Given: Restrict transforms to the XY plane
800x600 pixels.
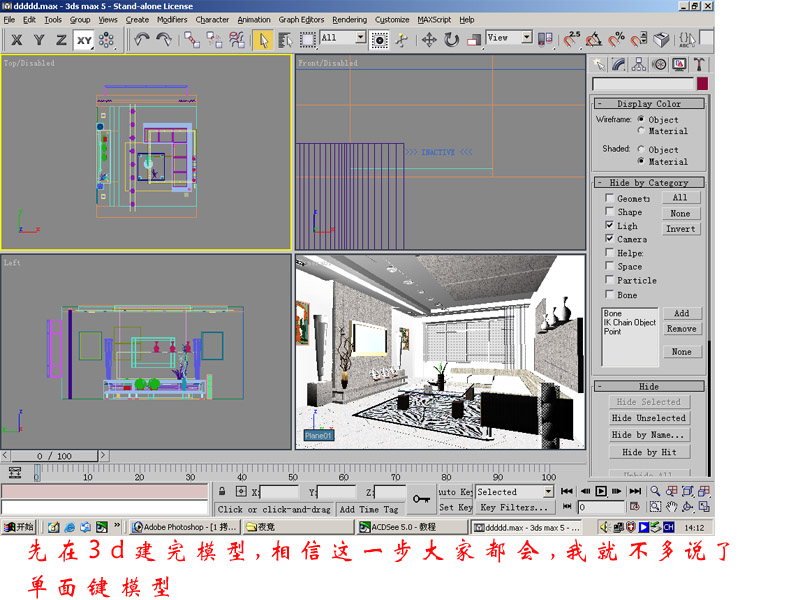Looking at the screenshot, I should pos(84,39).
